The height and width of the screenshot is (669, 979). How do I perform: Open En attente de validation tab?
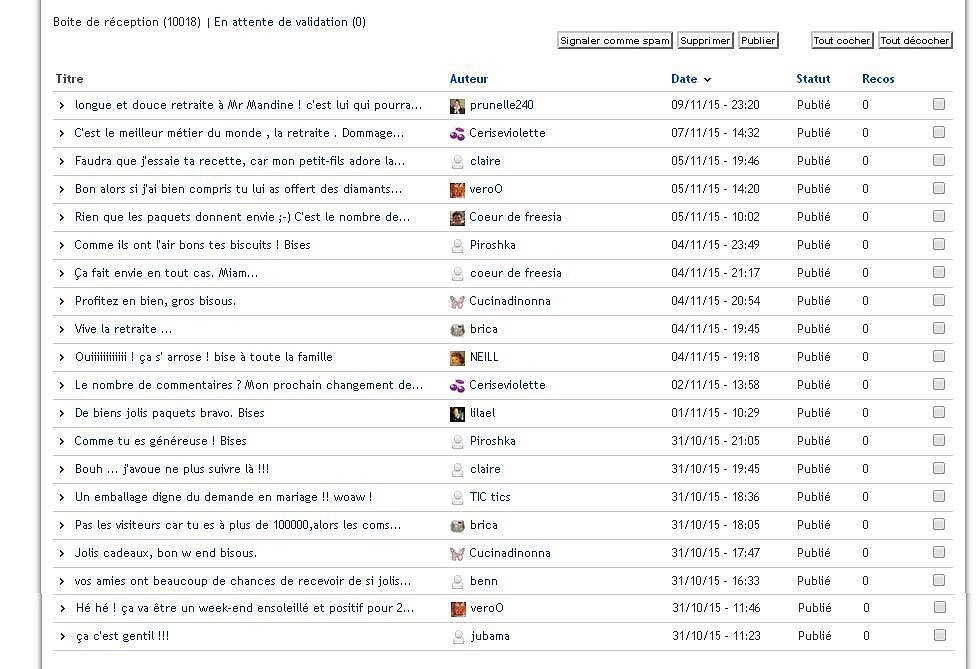(x=290, y=22)
